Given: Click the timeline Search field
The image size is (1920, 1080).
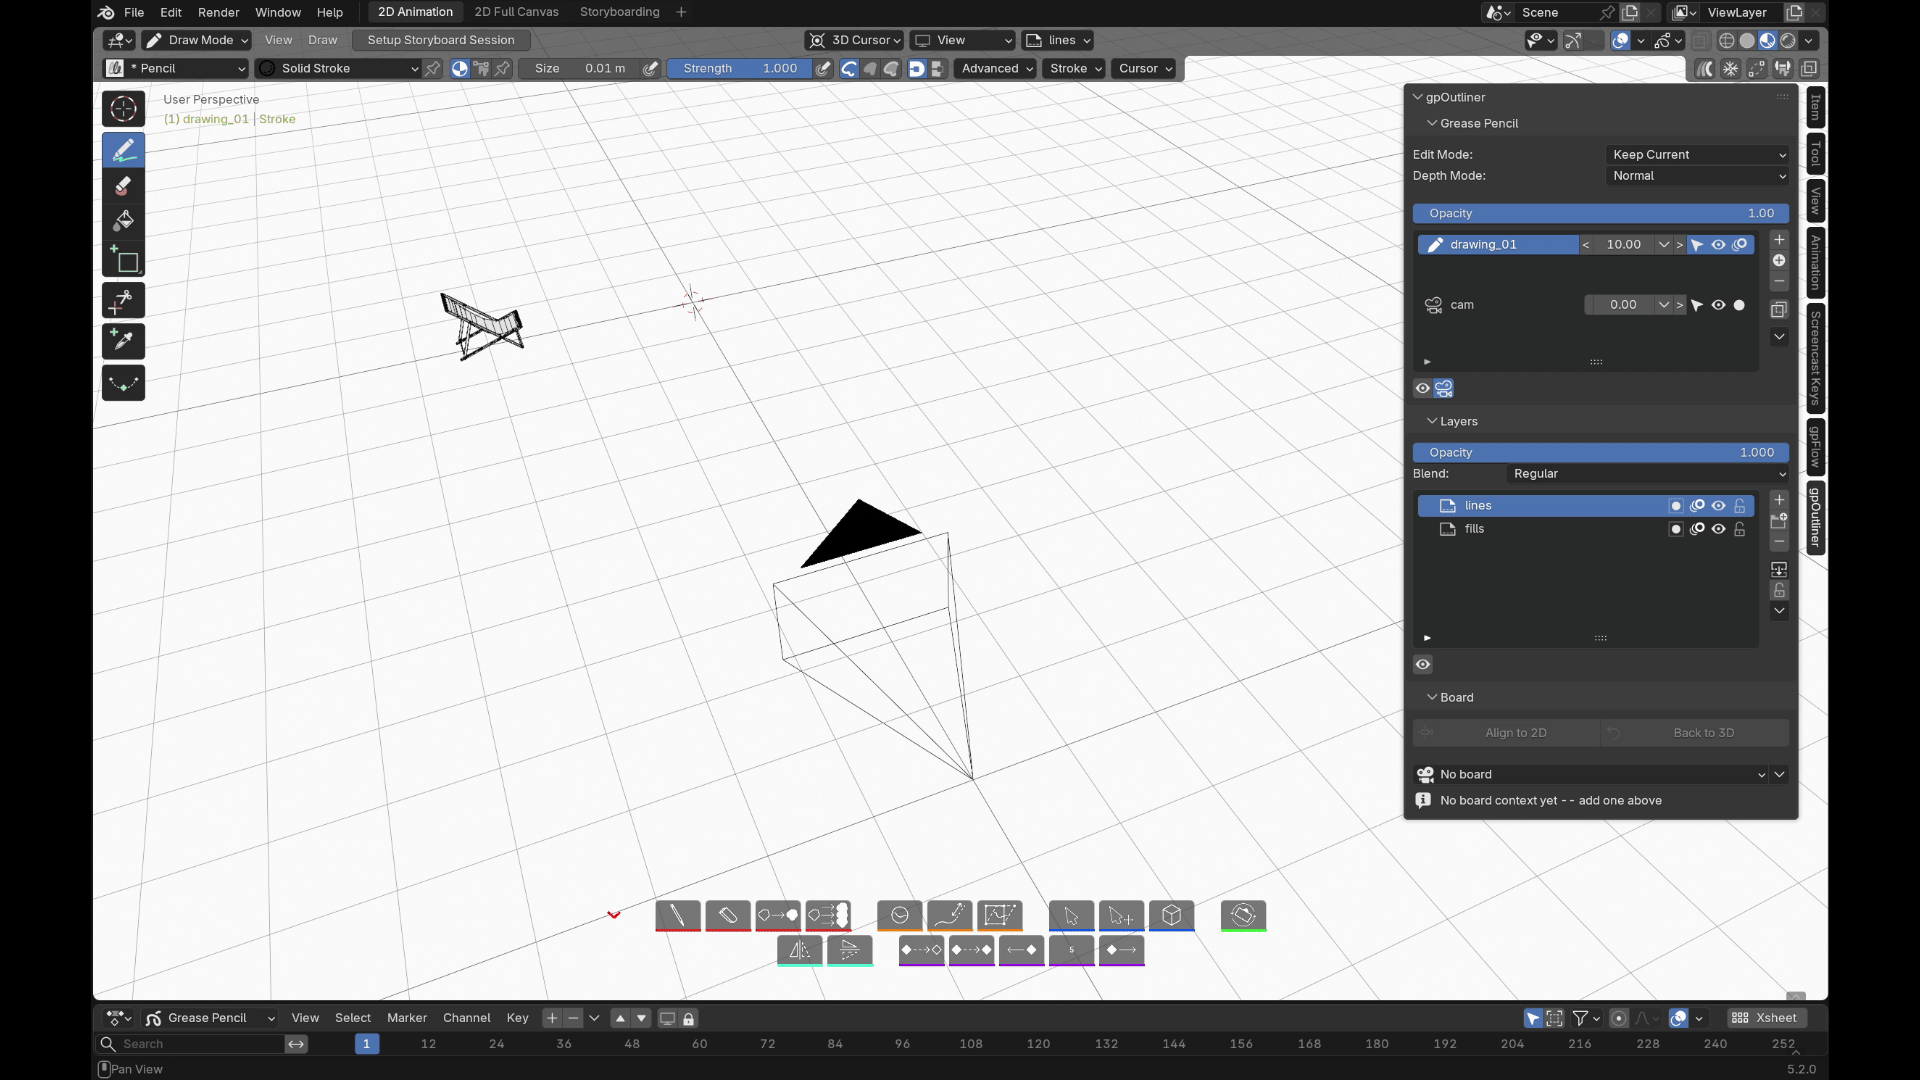Looking at the screenshot, I should click(x=192, y=1043).
